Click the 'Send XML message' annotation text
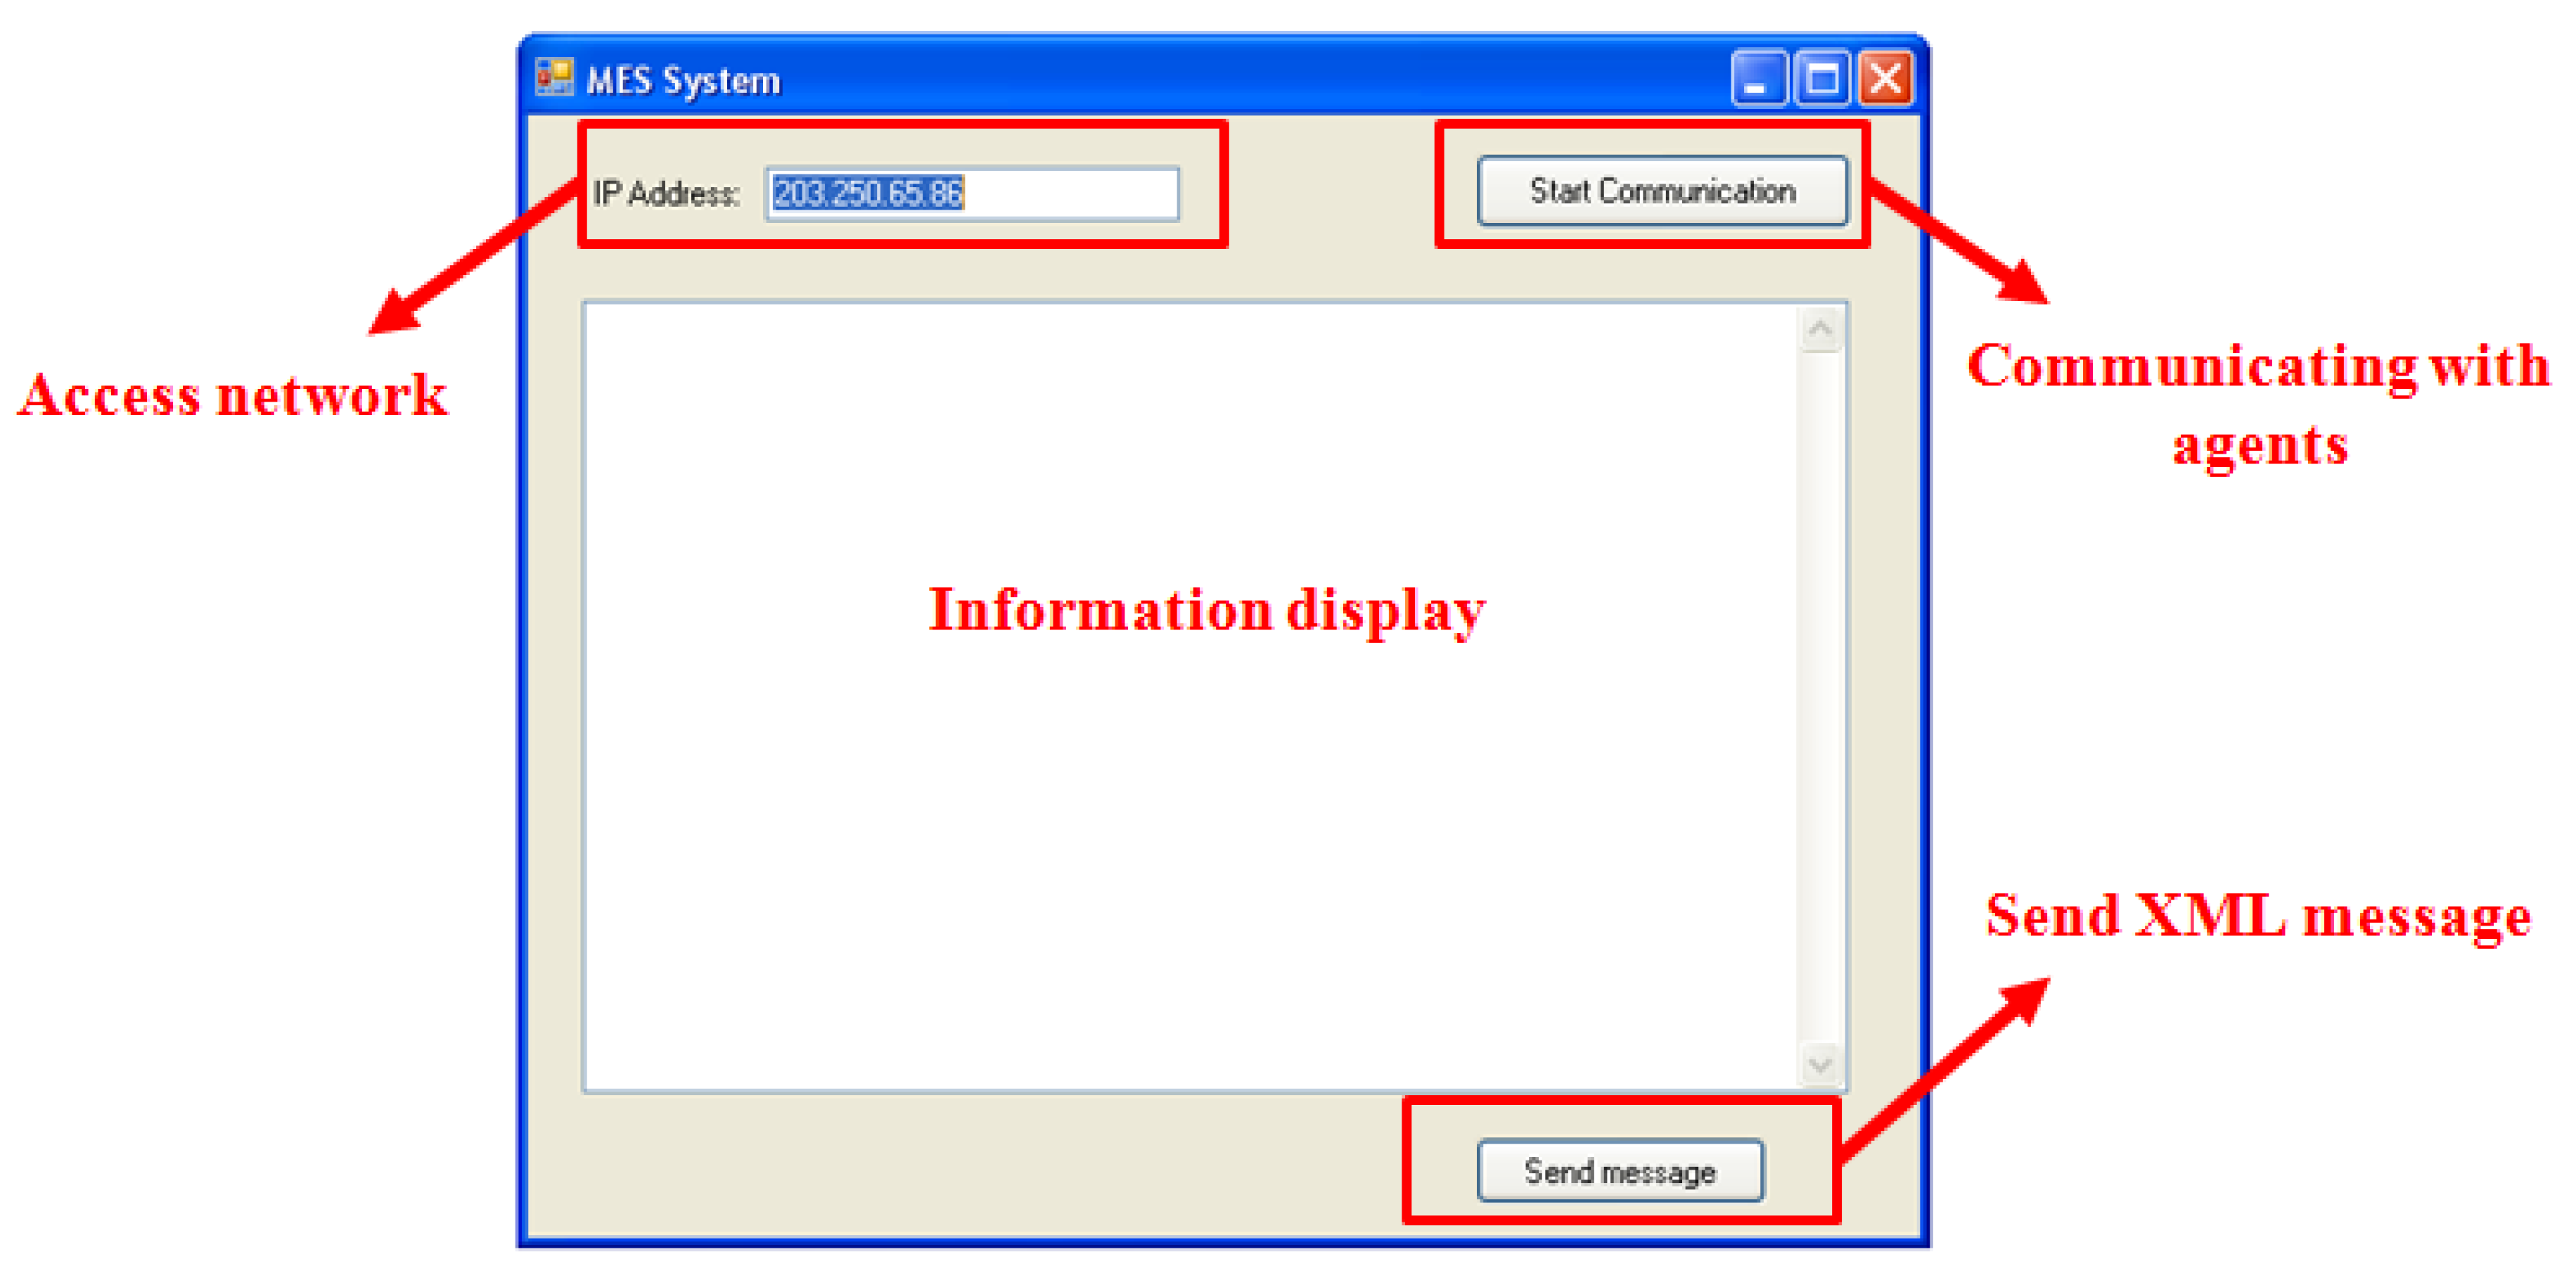This screenshot has height=1273, width=2576. (2258, 916)
